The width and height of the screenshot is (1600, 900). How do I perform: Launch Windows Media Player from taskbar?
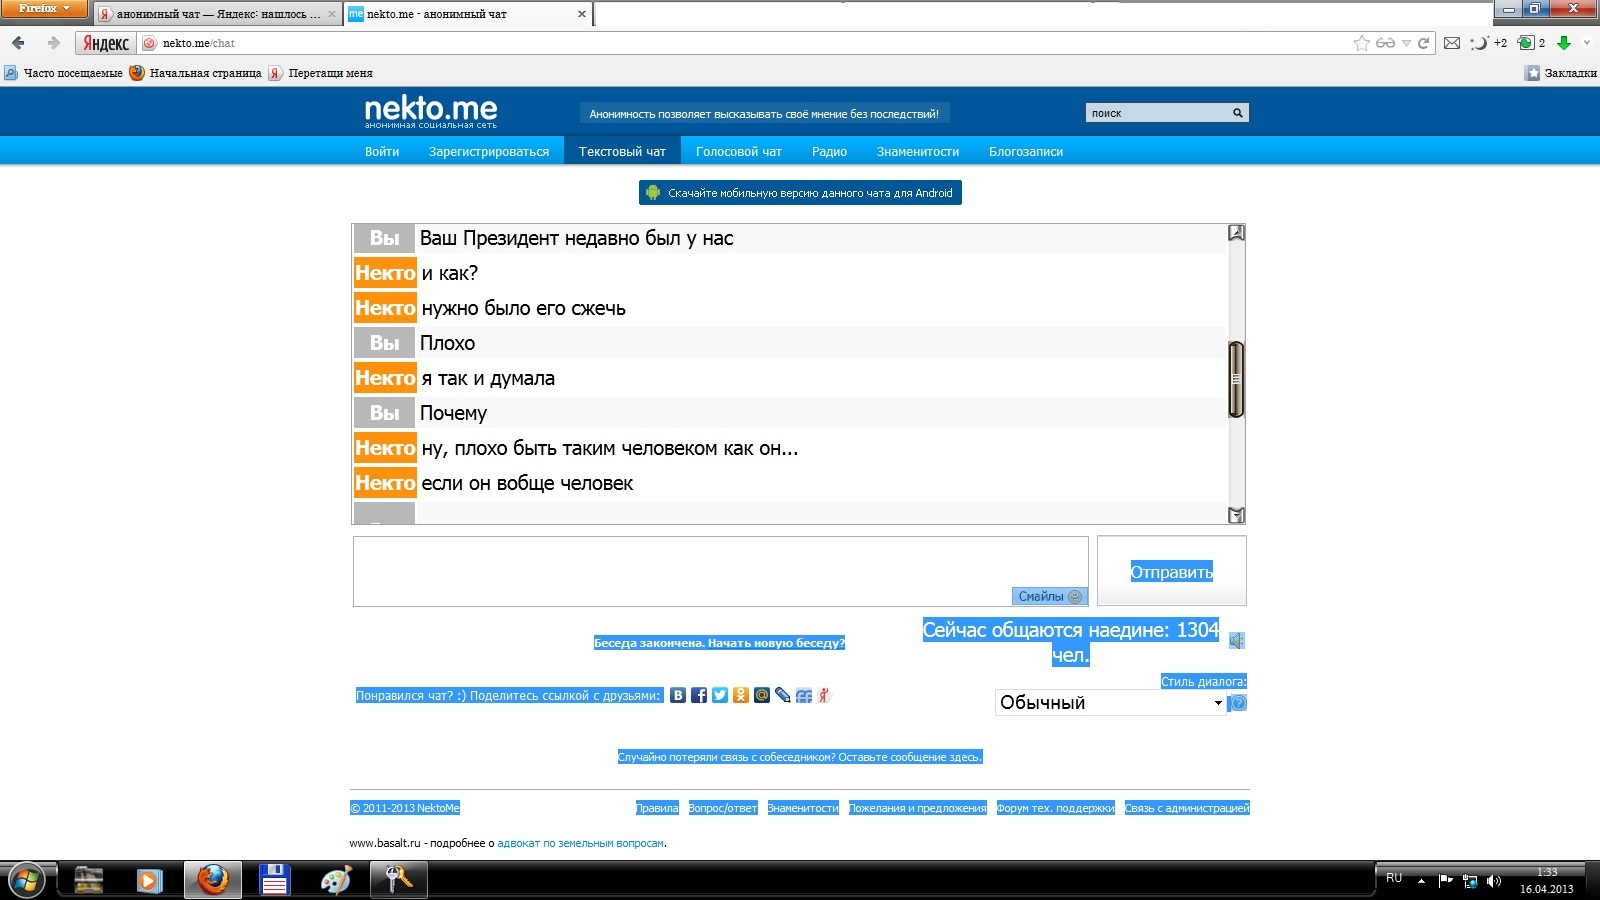pos(149,880)
